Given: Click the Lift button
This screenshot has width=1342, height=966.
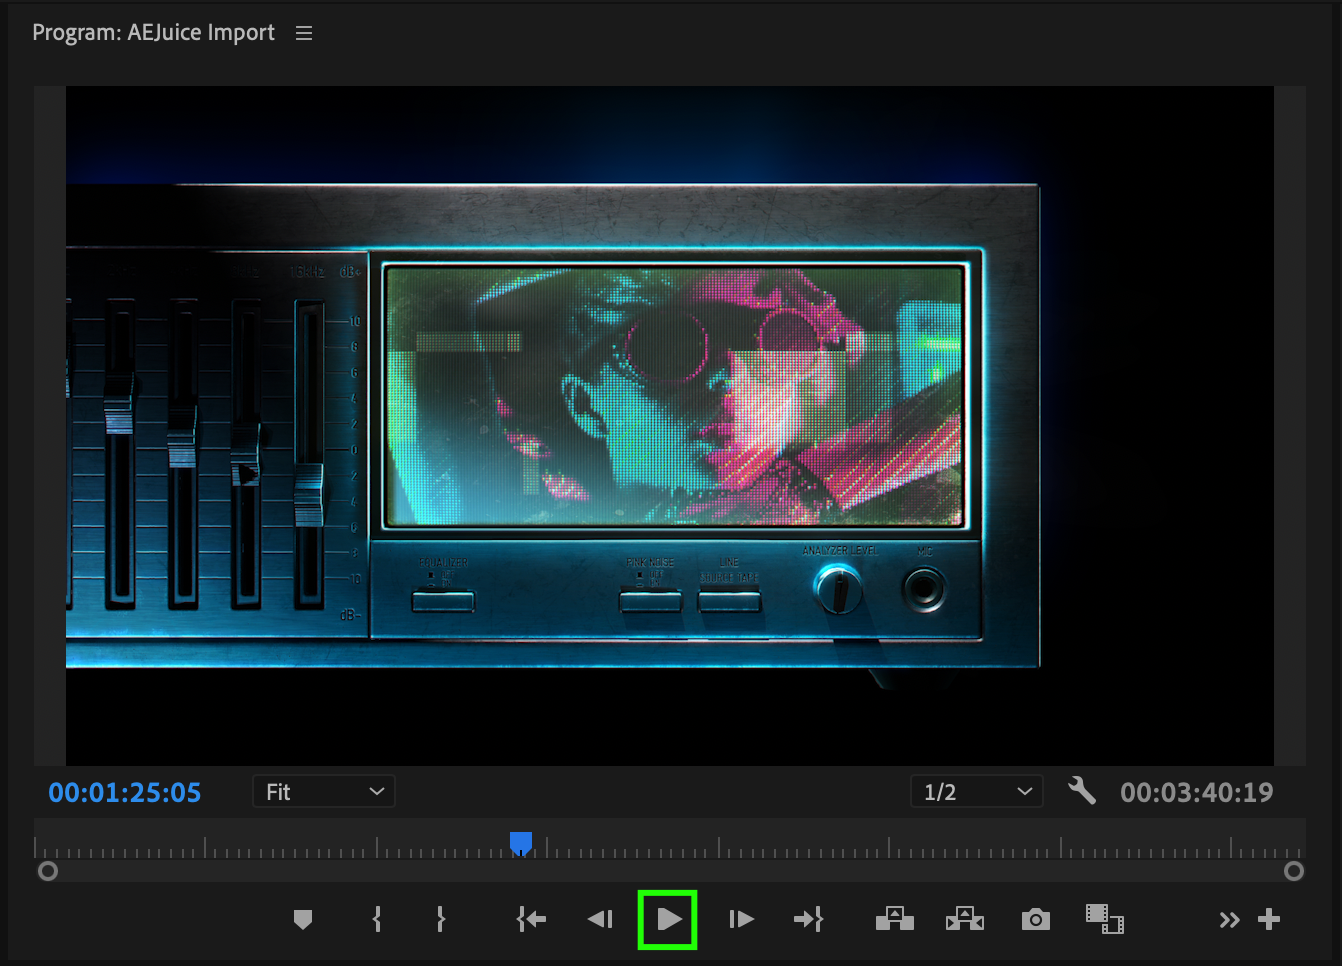Looking at the screenshot, I should tap(894, 919).
